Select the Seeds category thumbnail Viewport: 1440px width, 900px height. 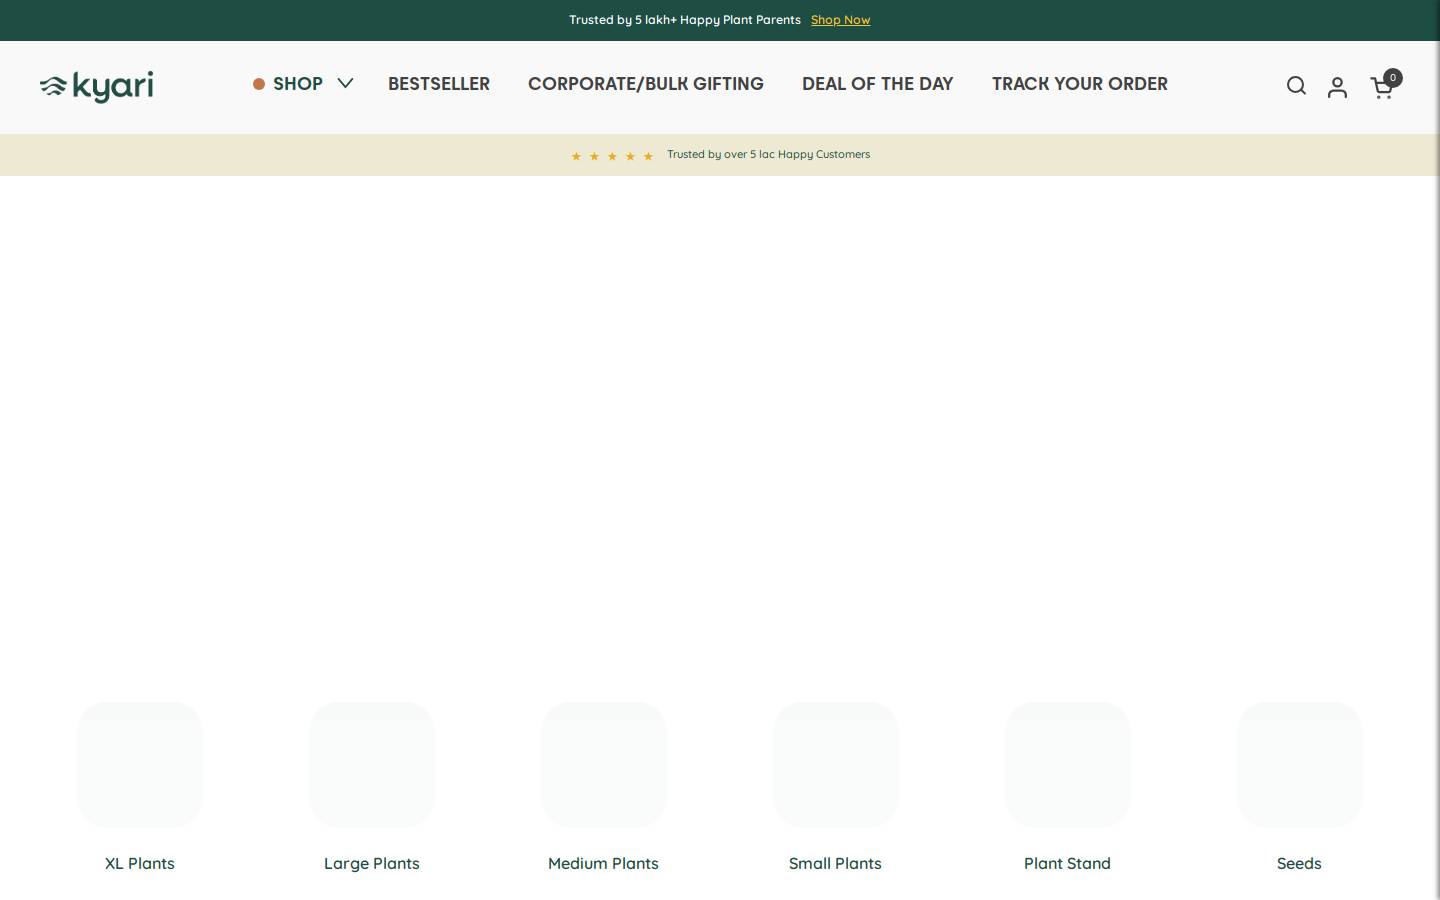click(1300, 765)
